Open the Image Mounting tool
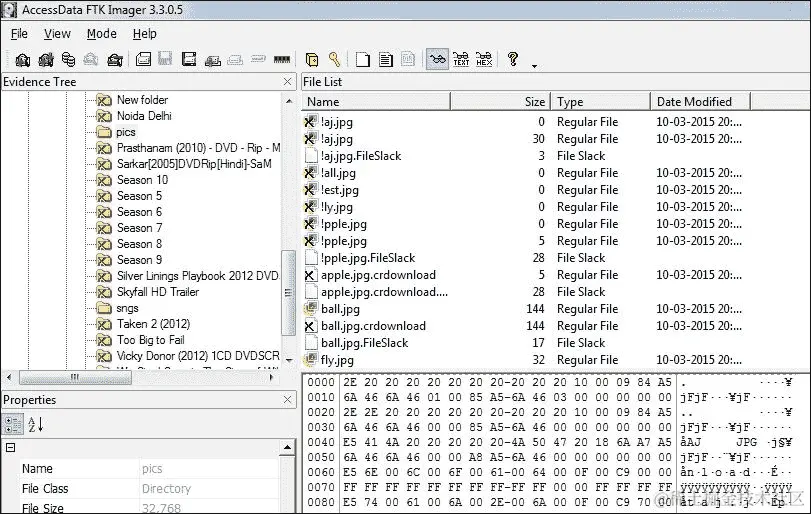Screen dimensions: 811x514 pos(68,60)
